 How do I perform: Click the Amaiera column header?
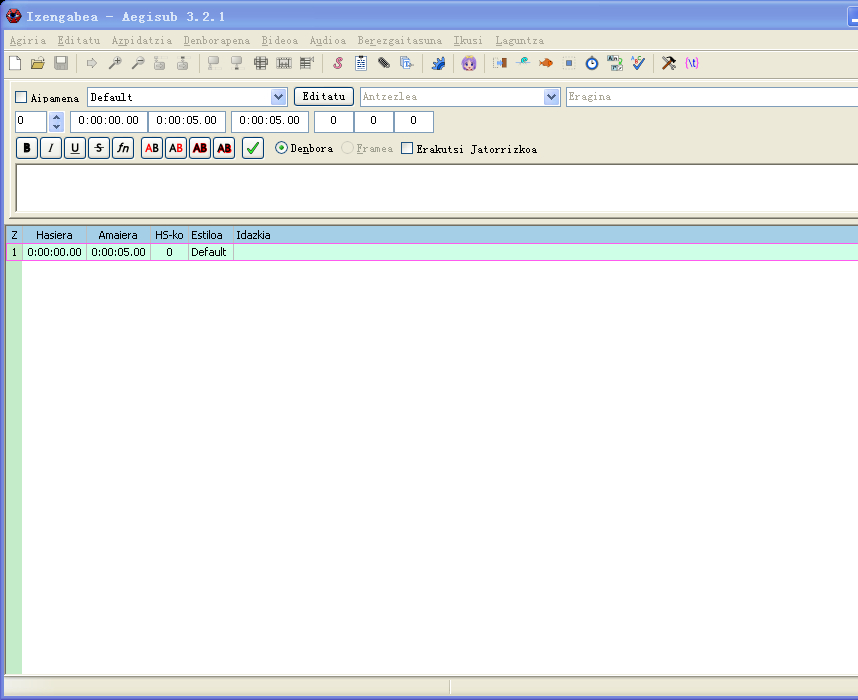(118, 235)
